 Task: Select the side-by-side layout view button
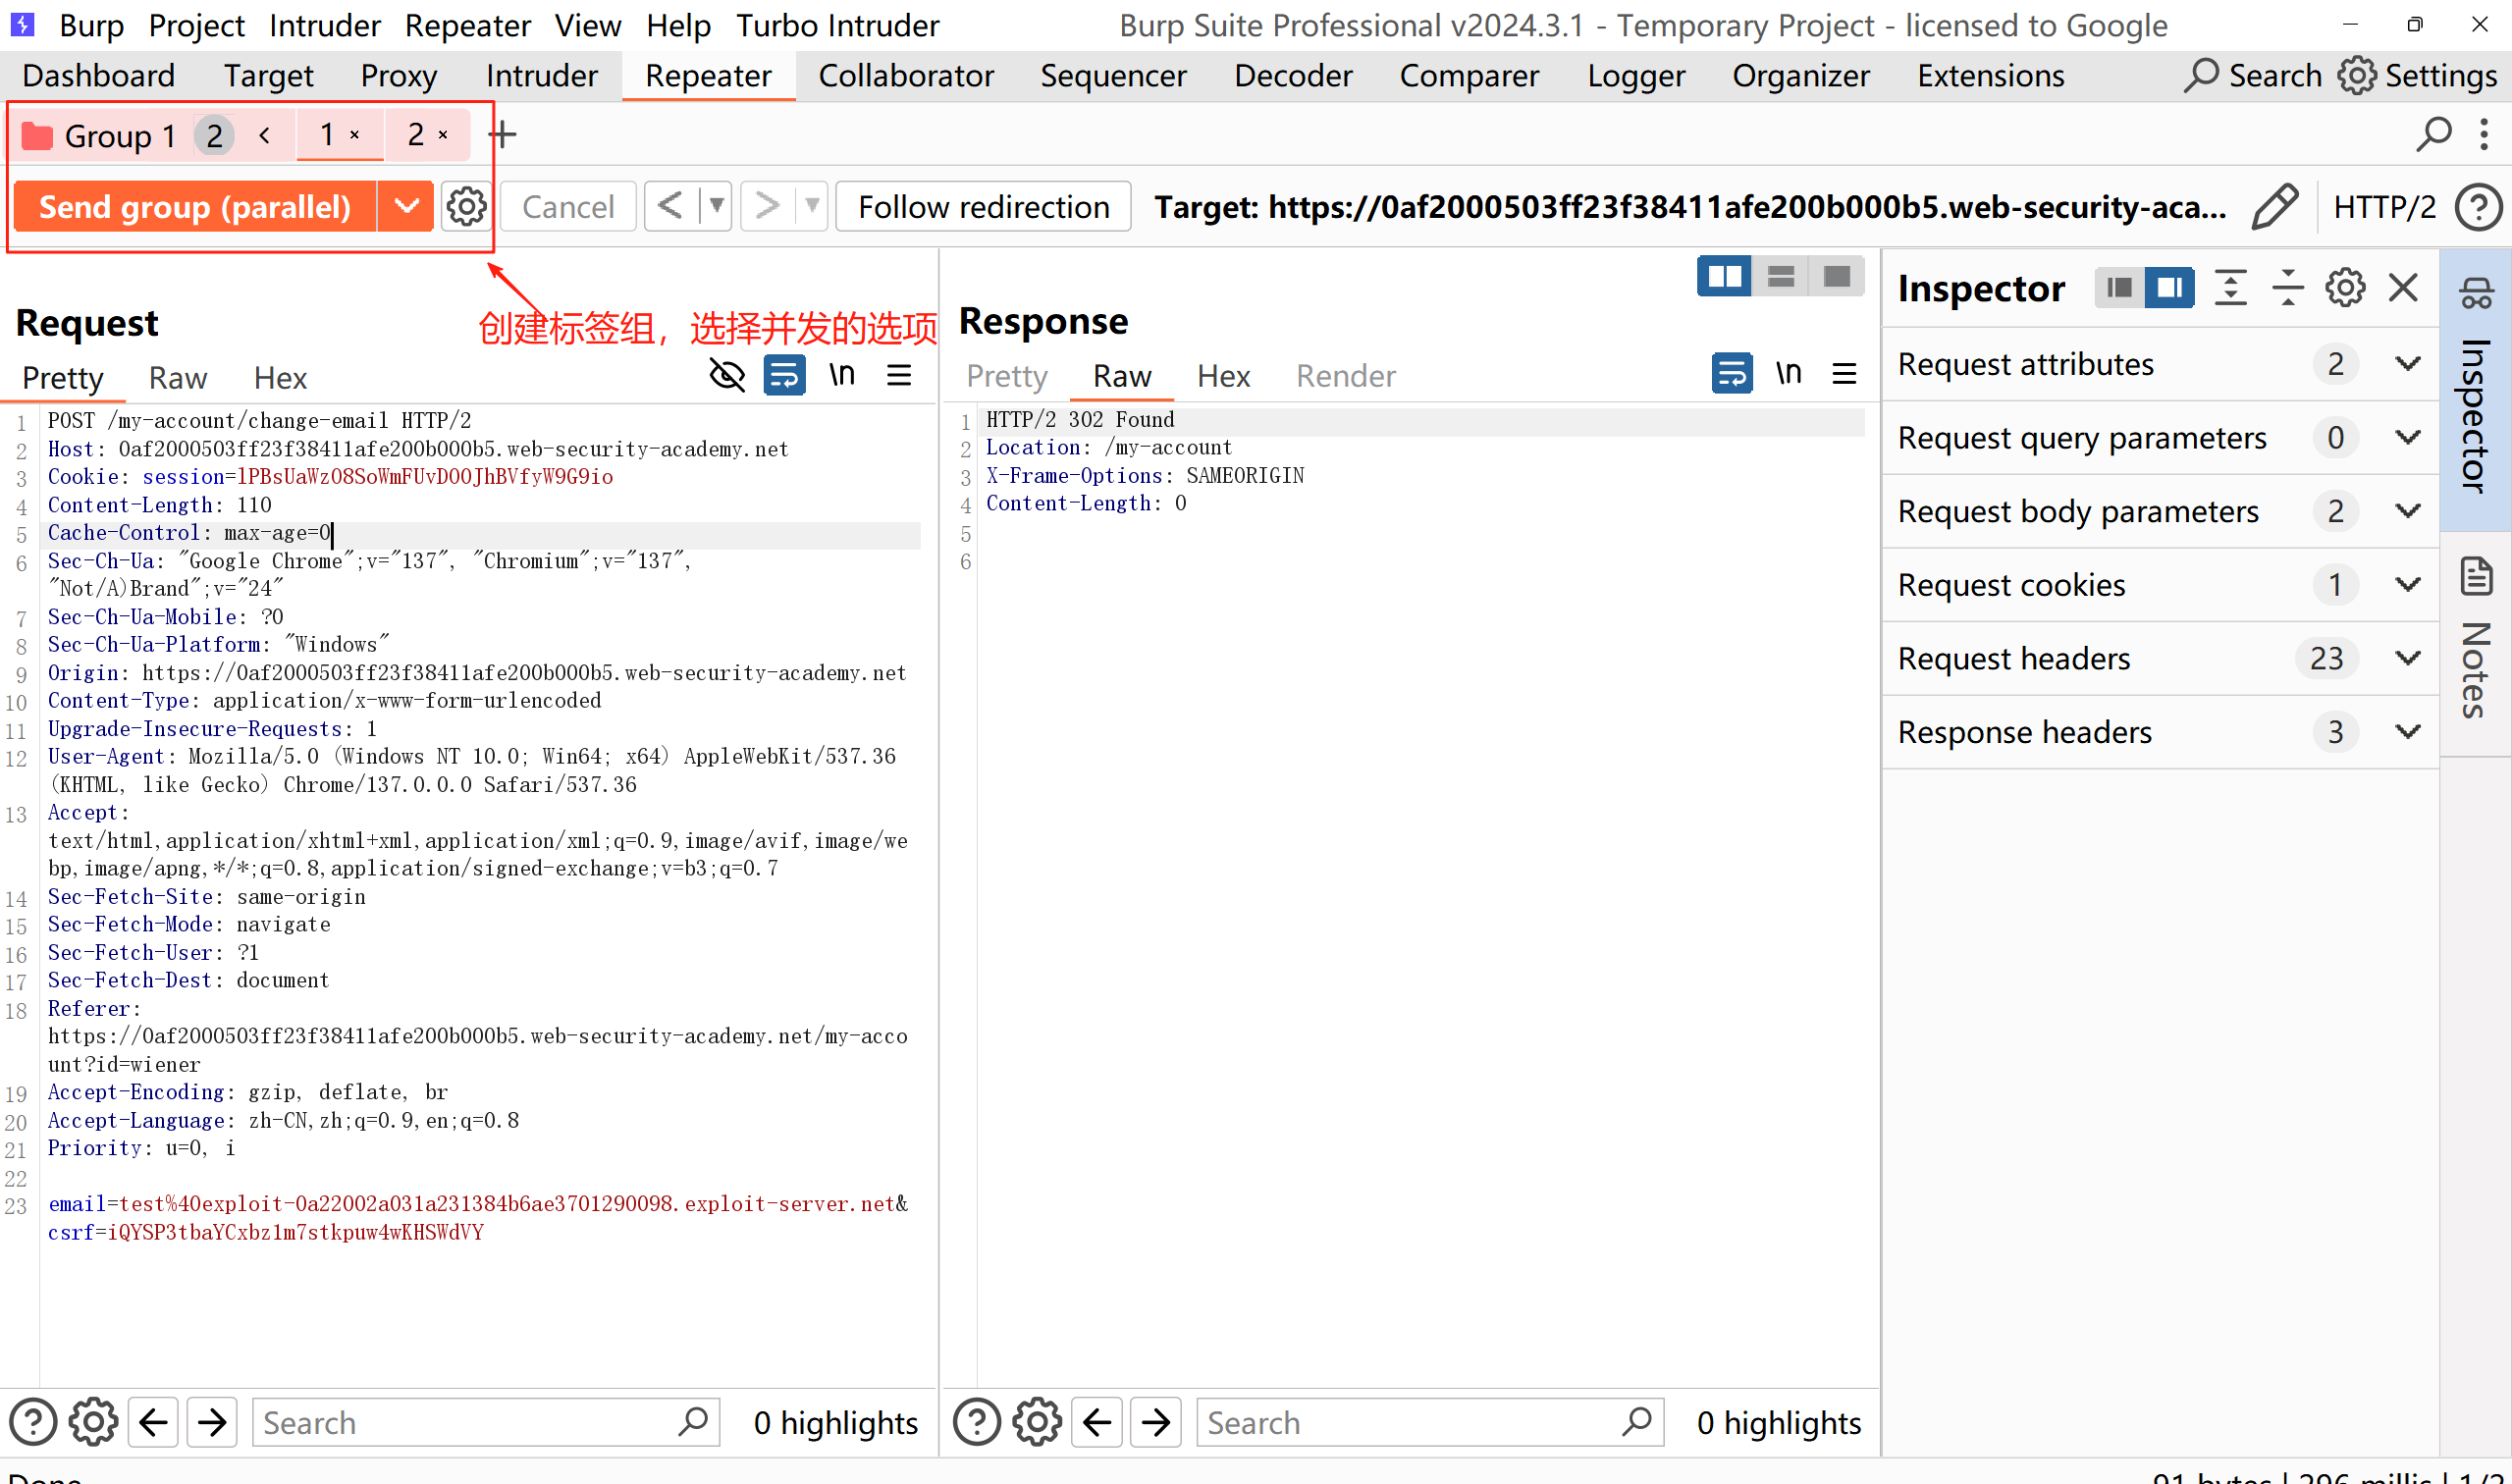click(x=1724, y=277)
